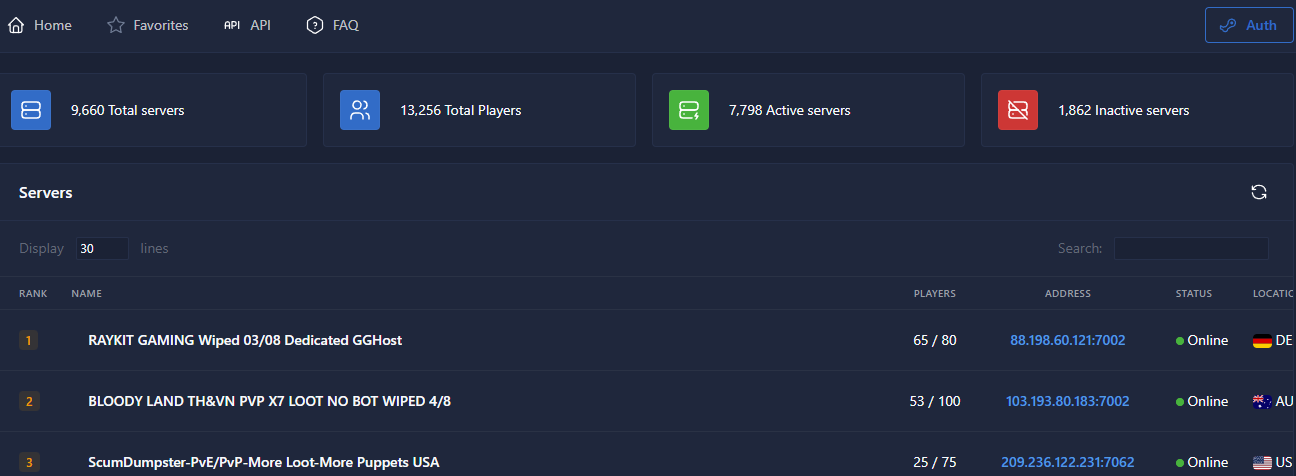Click the green Active servers icon
1296x476 pixels.
tap(689, 110)
